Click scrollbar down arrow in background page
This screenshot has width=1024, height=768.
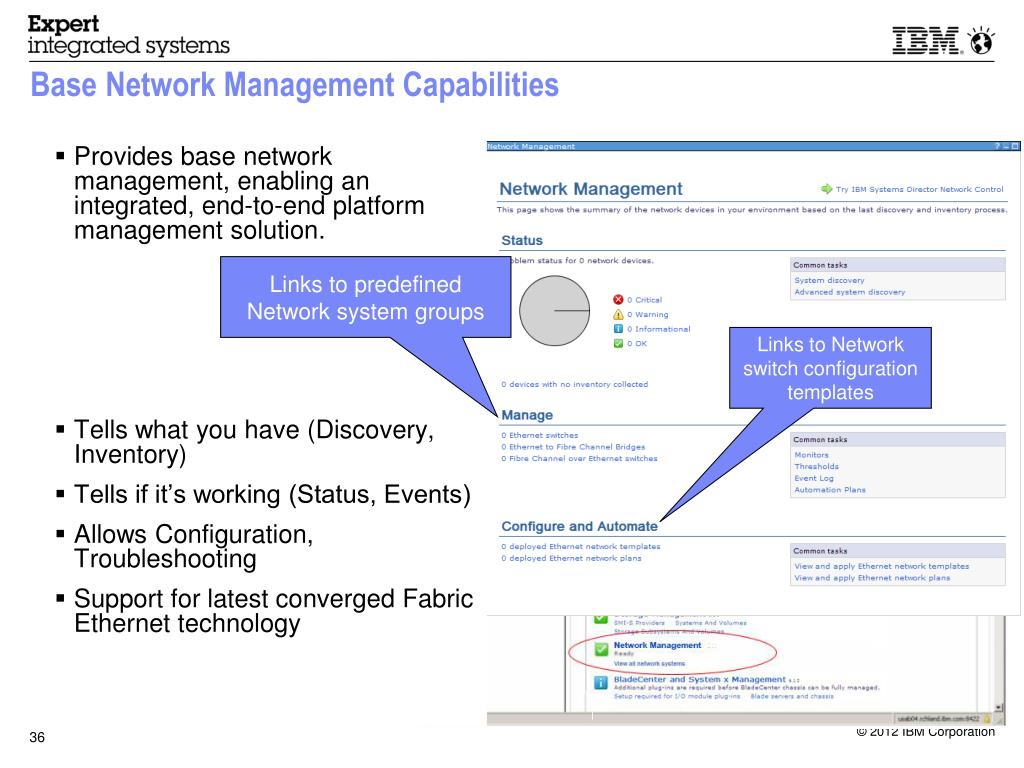[x=998, y=707]
